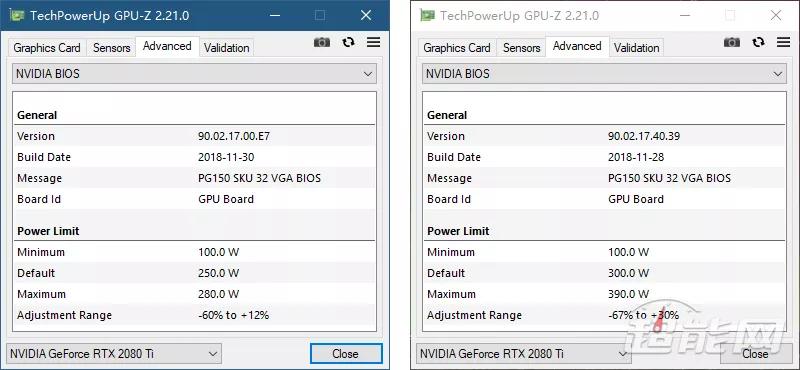The image size is (800, 370).
Task: Switch to Sensors tab in right window
Action: (x=521, y=48)
